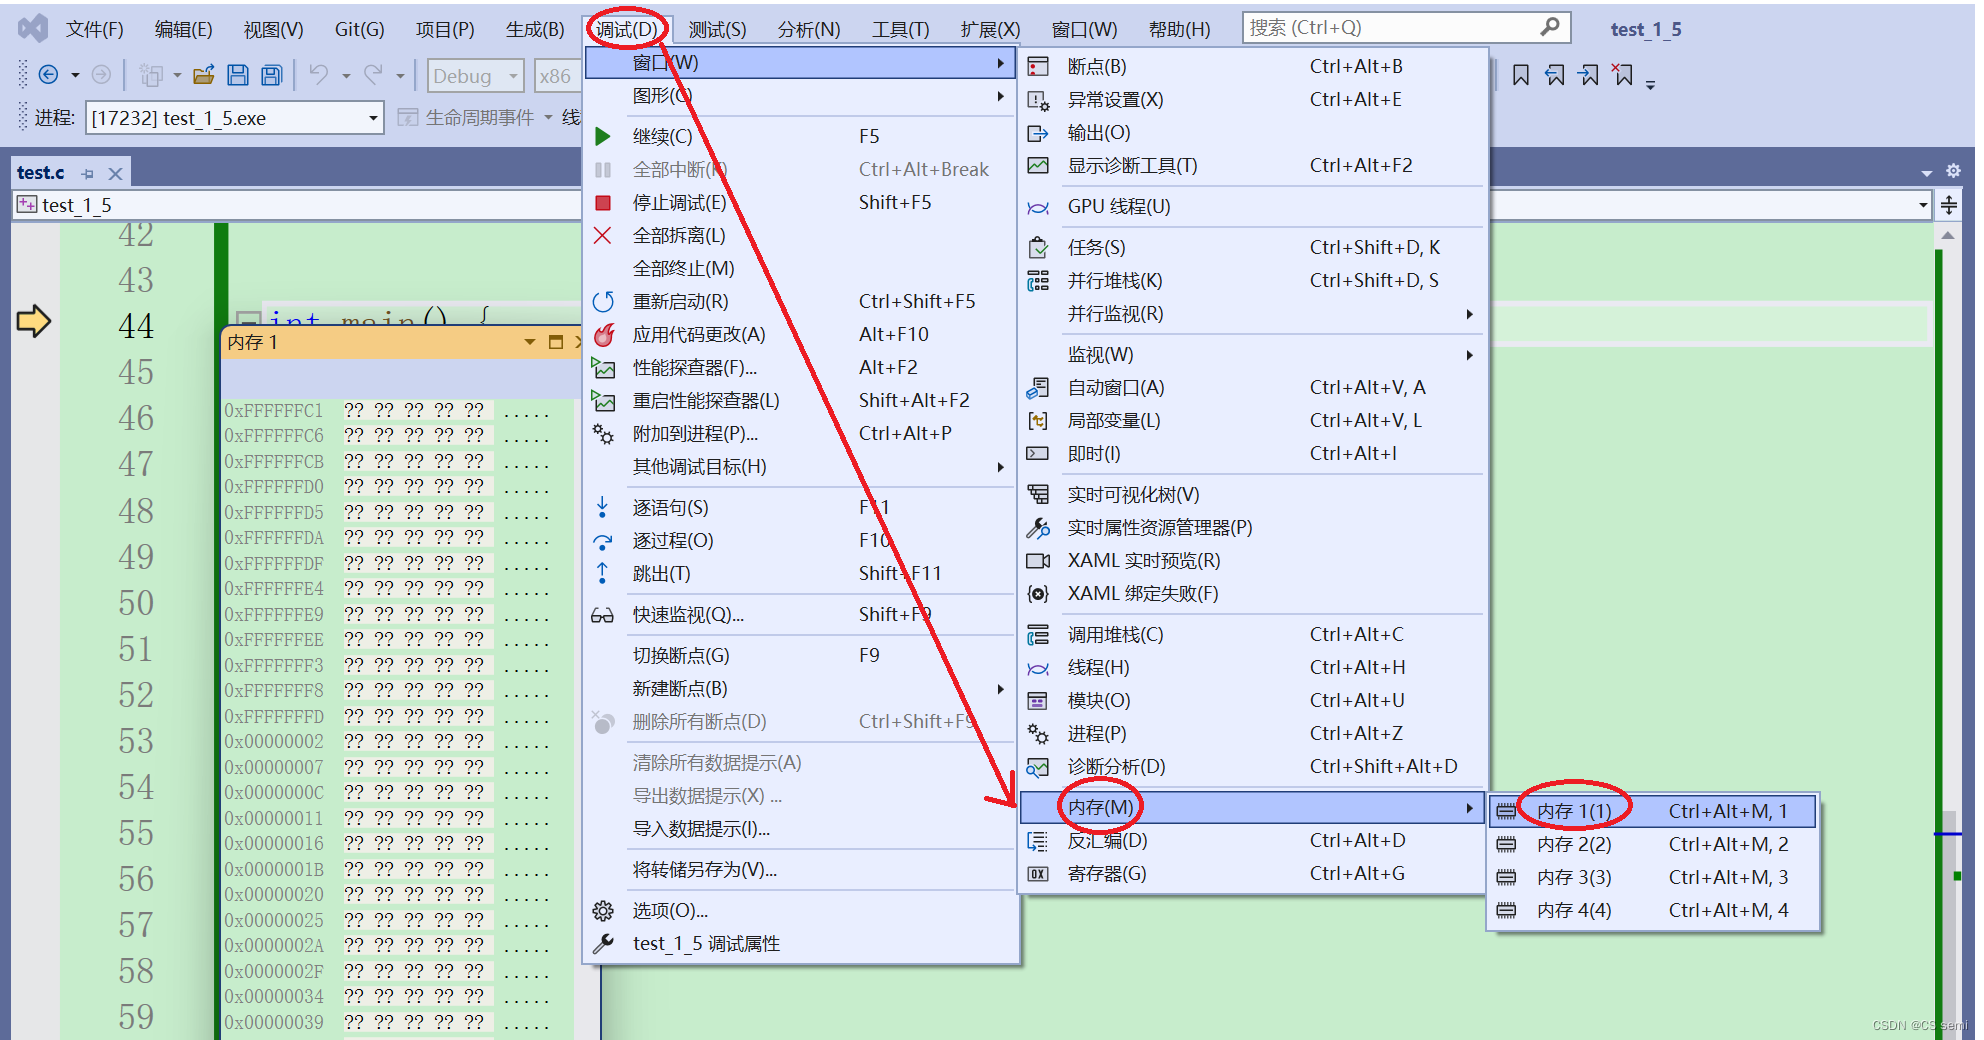Open Locals (局部变量) window entry
The image size is (1984, 1040).
pyautogui.click(x=1253, y=421)
